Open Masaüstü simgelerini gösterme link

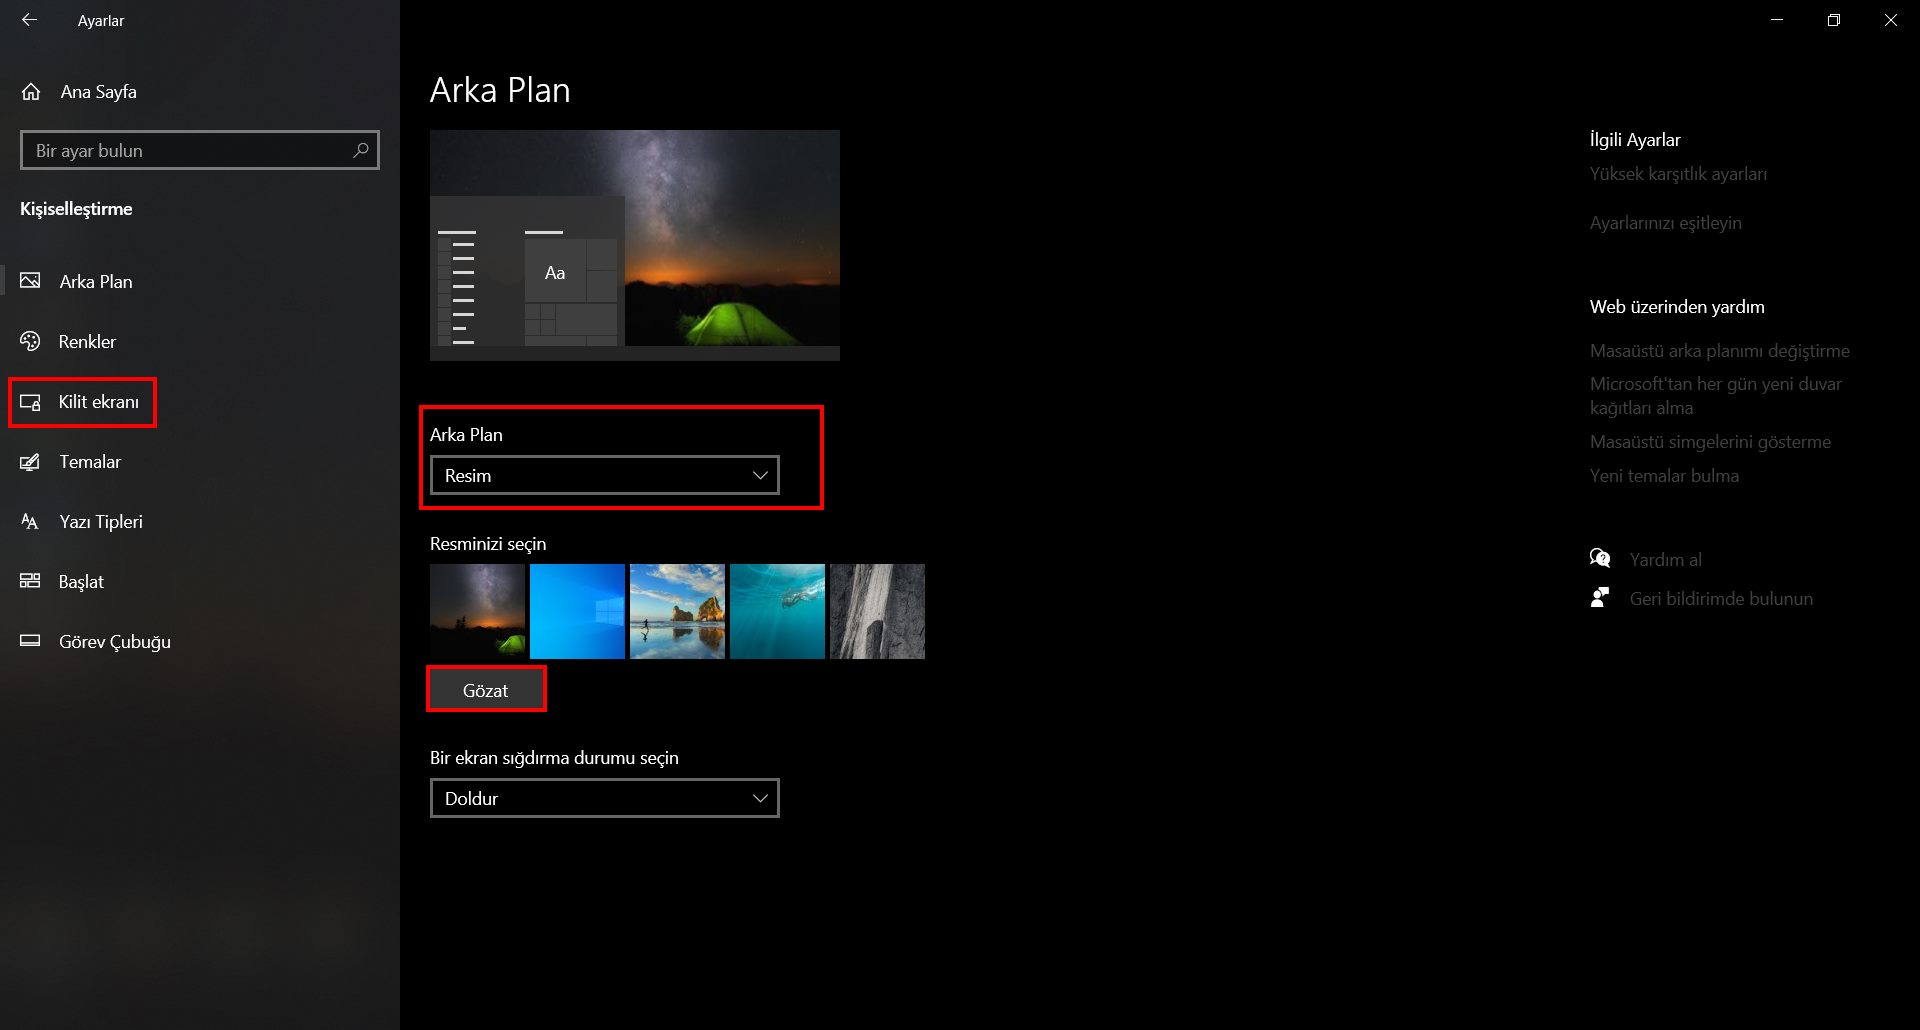point(1711,442)
